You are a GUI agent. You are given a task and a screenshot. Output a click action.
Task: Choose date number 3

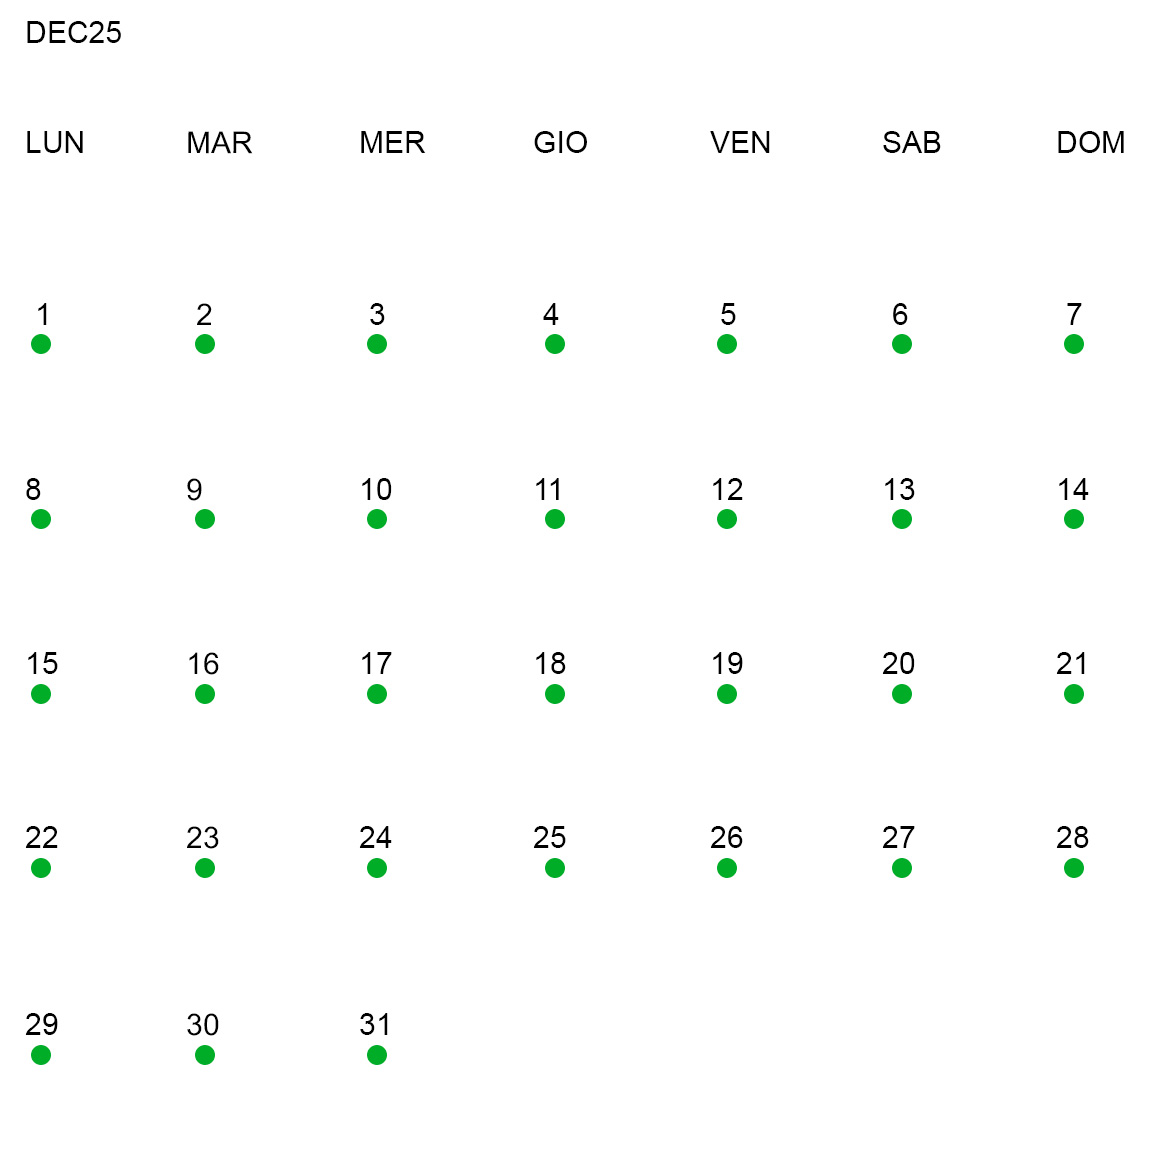click(377, 315)
